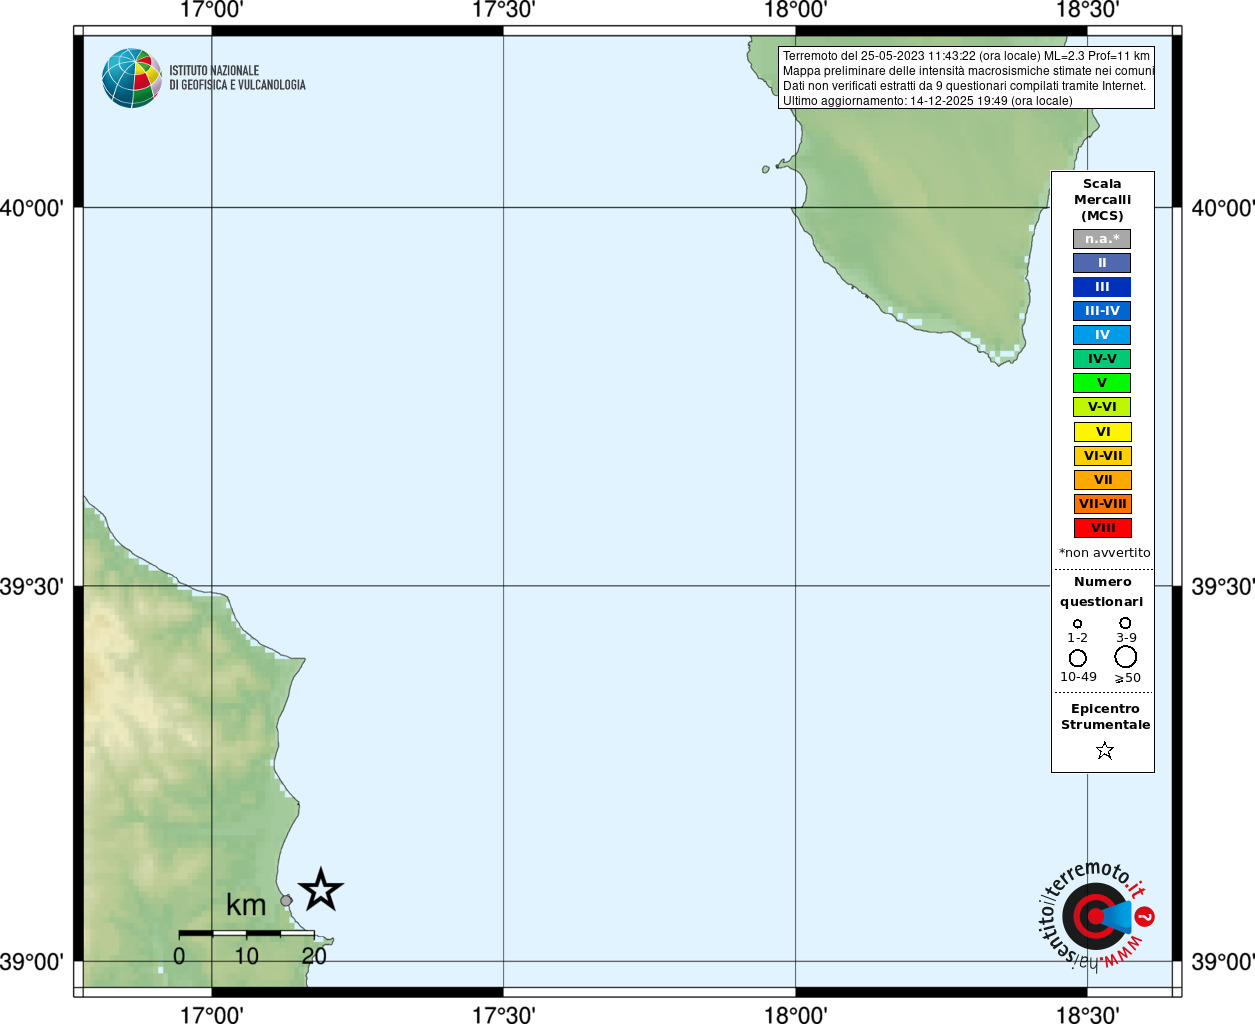Click the VI-VII intensity legend swatch
This screenshot has width=1255, height=1024.
[1103, 456]
